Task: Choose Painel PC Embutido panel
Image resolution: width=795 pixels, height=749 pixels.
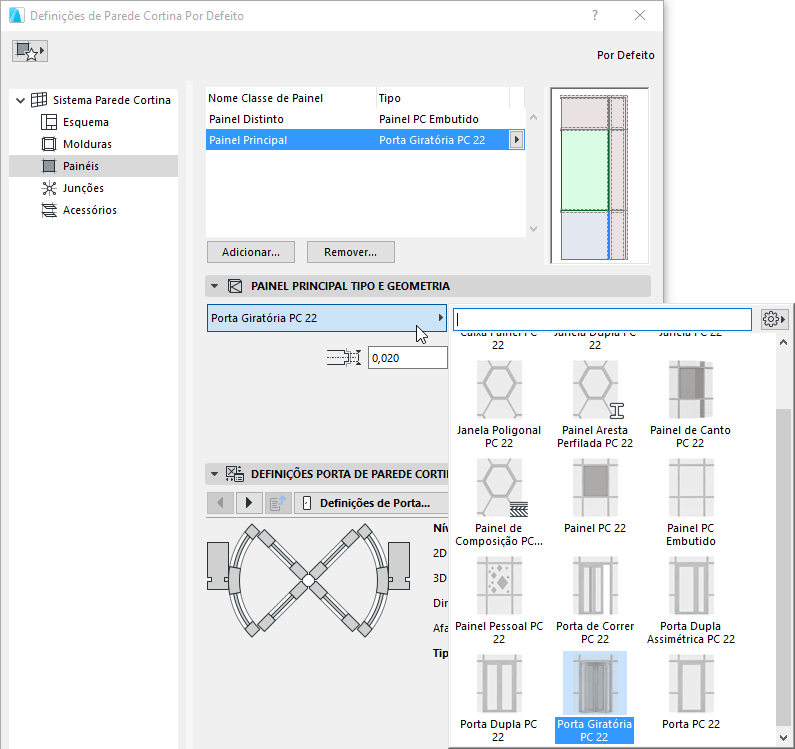Action: pos(691,503)
